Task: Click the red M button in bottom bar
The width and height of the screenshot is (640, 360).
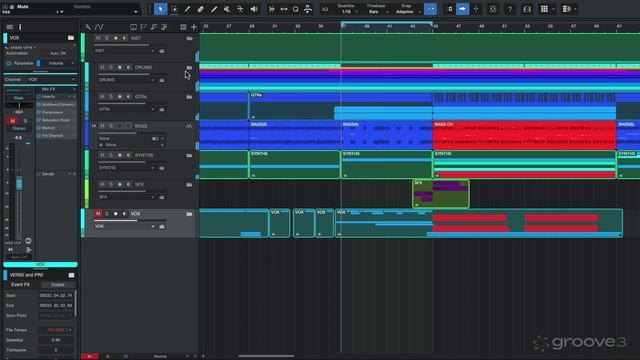Action: [x=89, y=356]
